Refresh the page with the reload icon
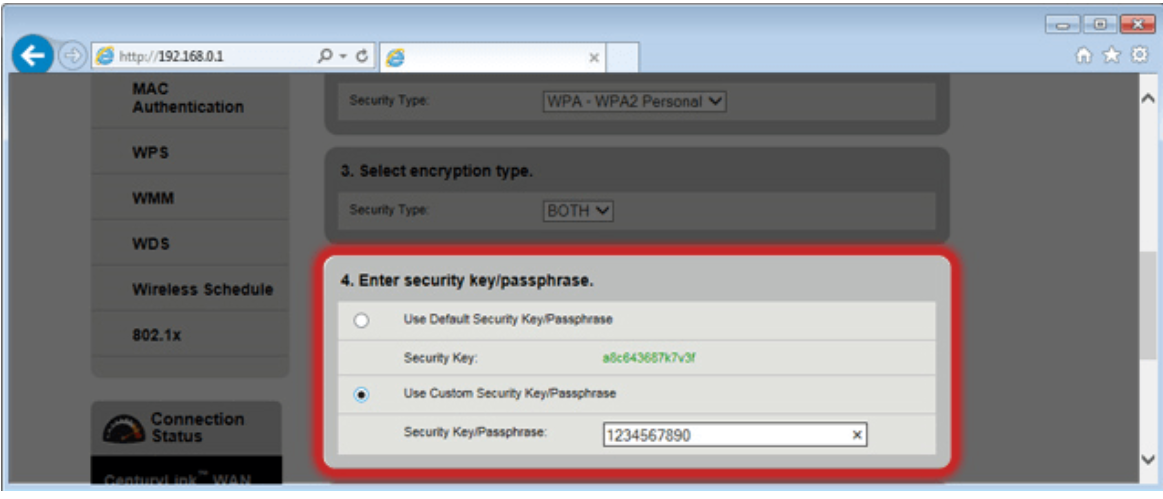Screen dimensions: 1163x499 tap(362, 56)
